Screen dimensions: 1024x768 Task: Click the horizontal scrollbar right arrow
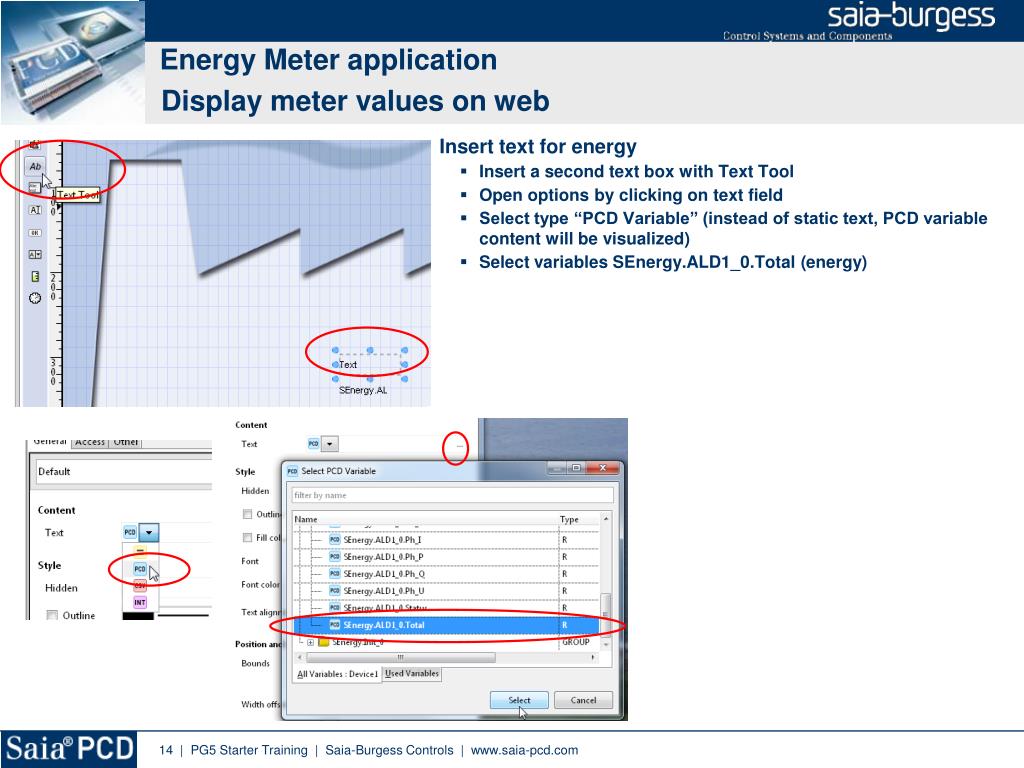click(x=593, y=657)
